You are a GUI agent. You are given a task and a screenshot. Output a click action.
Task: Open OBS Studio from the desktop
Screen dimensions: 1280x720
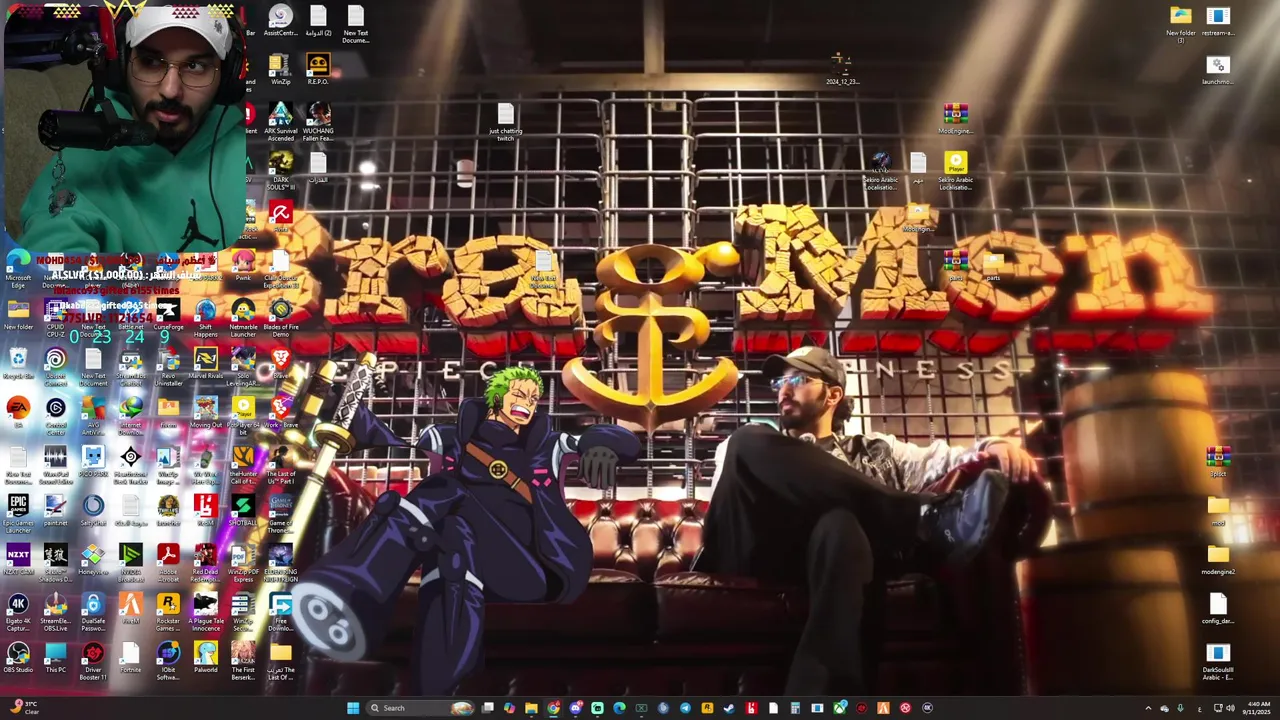pos(18,658)
